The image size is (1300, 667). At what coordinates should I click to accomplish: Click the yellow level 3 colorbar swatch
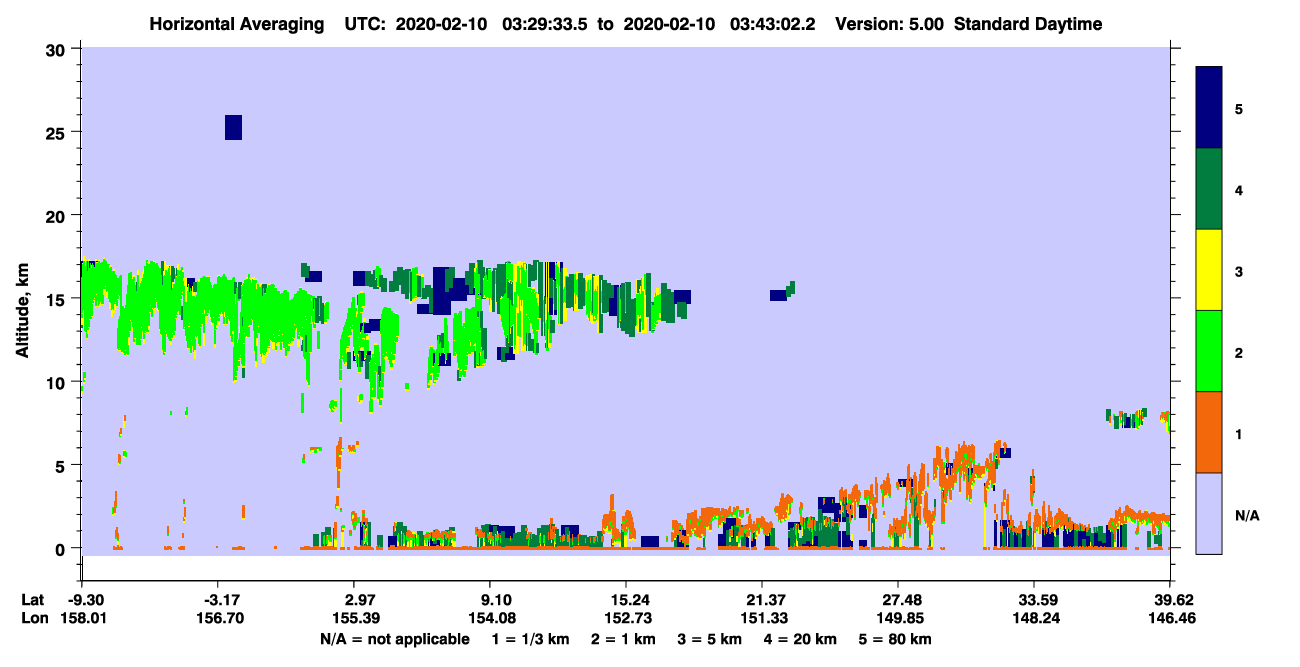(x=1209, y=270)
